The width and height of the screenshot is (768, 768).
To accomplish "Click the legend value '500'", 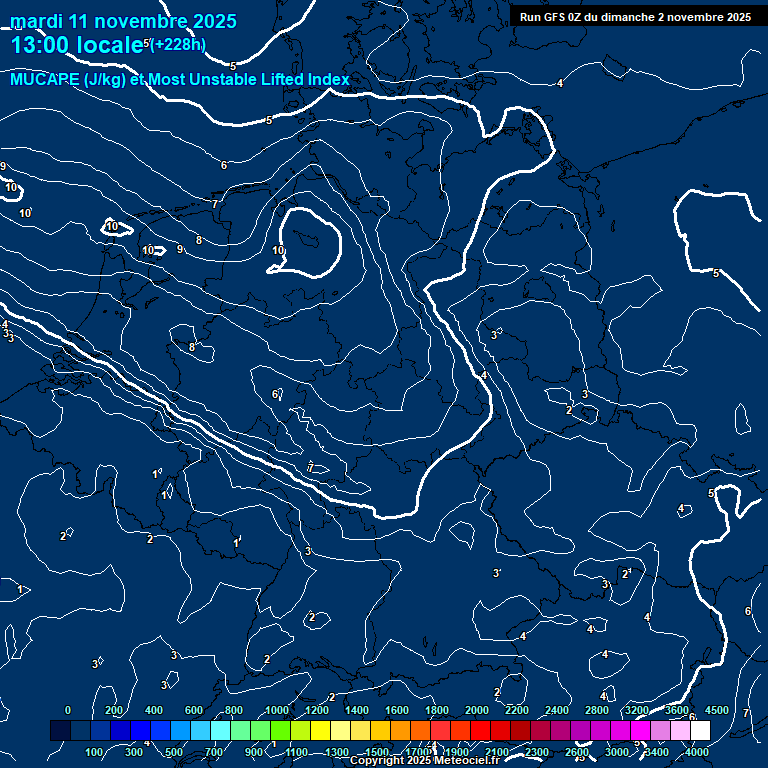I will click(173, 752).
